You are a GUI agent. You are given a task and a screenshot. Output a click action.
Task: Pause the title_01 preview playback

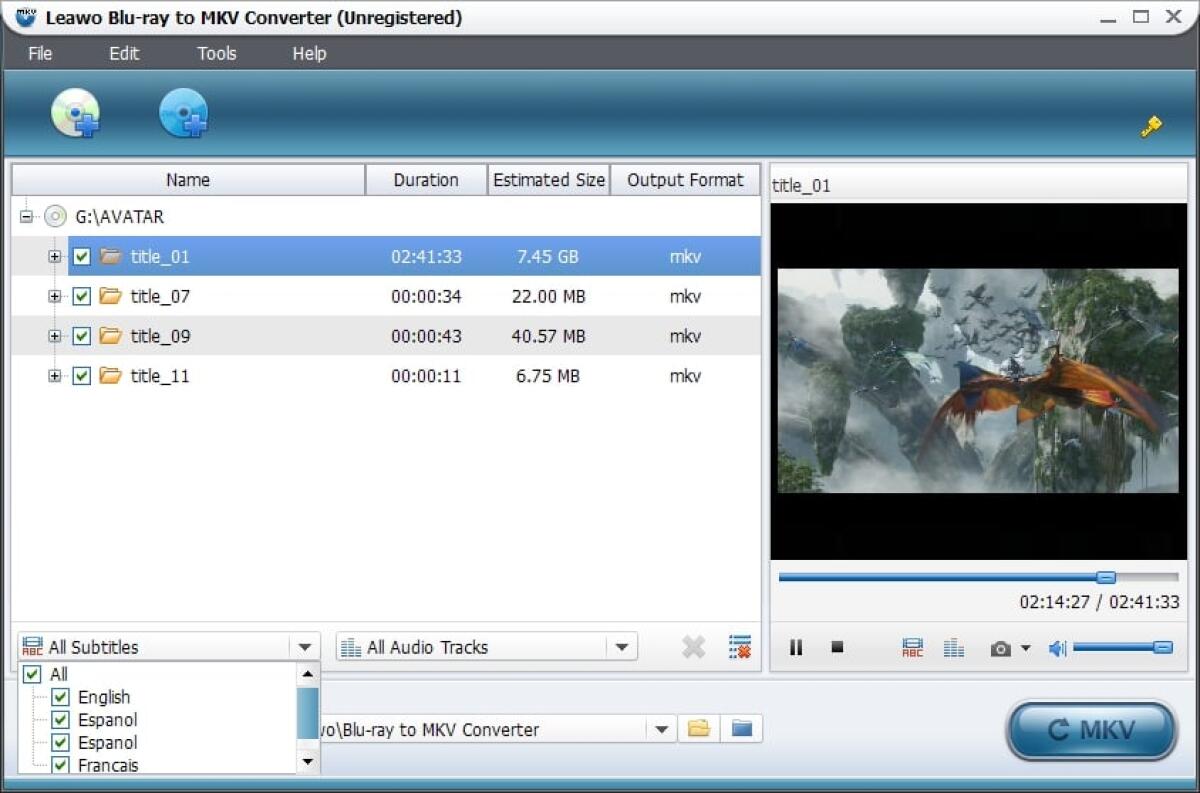[796, 647]
